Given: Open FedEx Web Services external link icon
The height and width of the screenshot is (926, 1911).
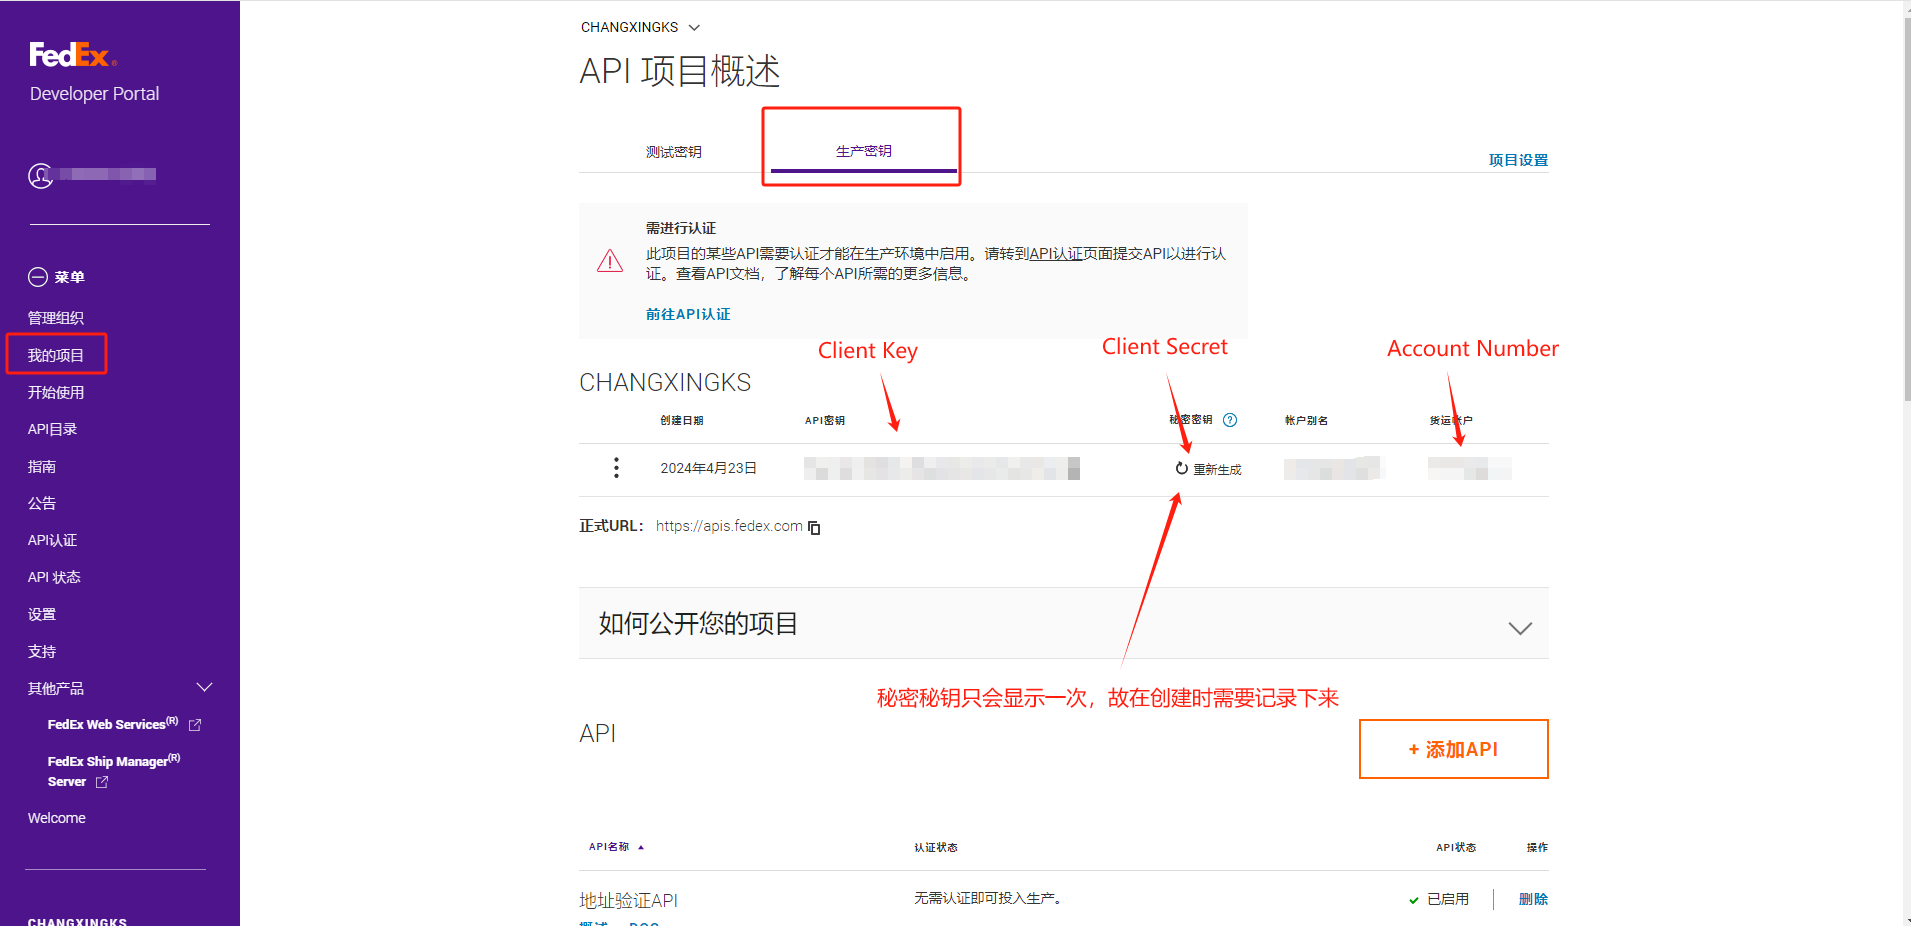Looking at the screenshot, I should click(195, 725).
